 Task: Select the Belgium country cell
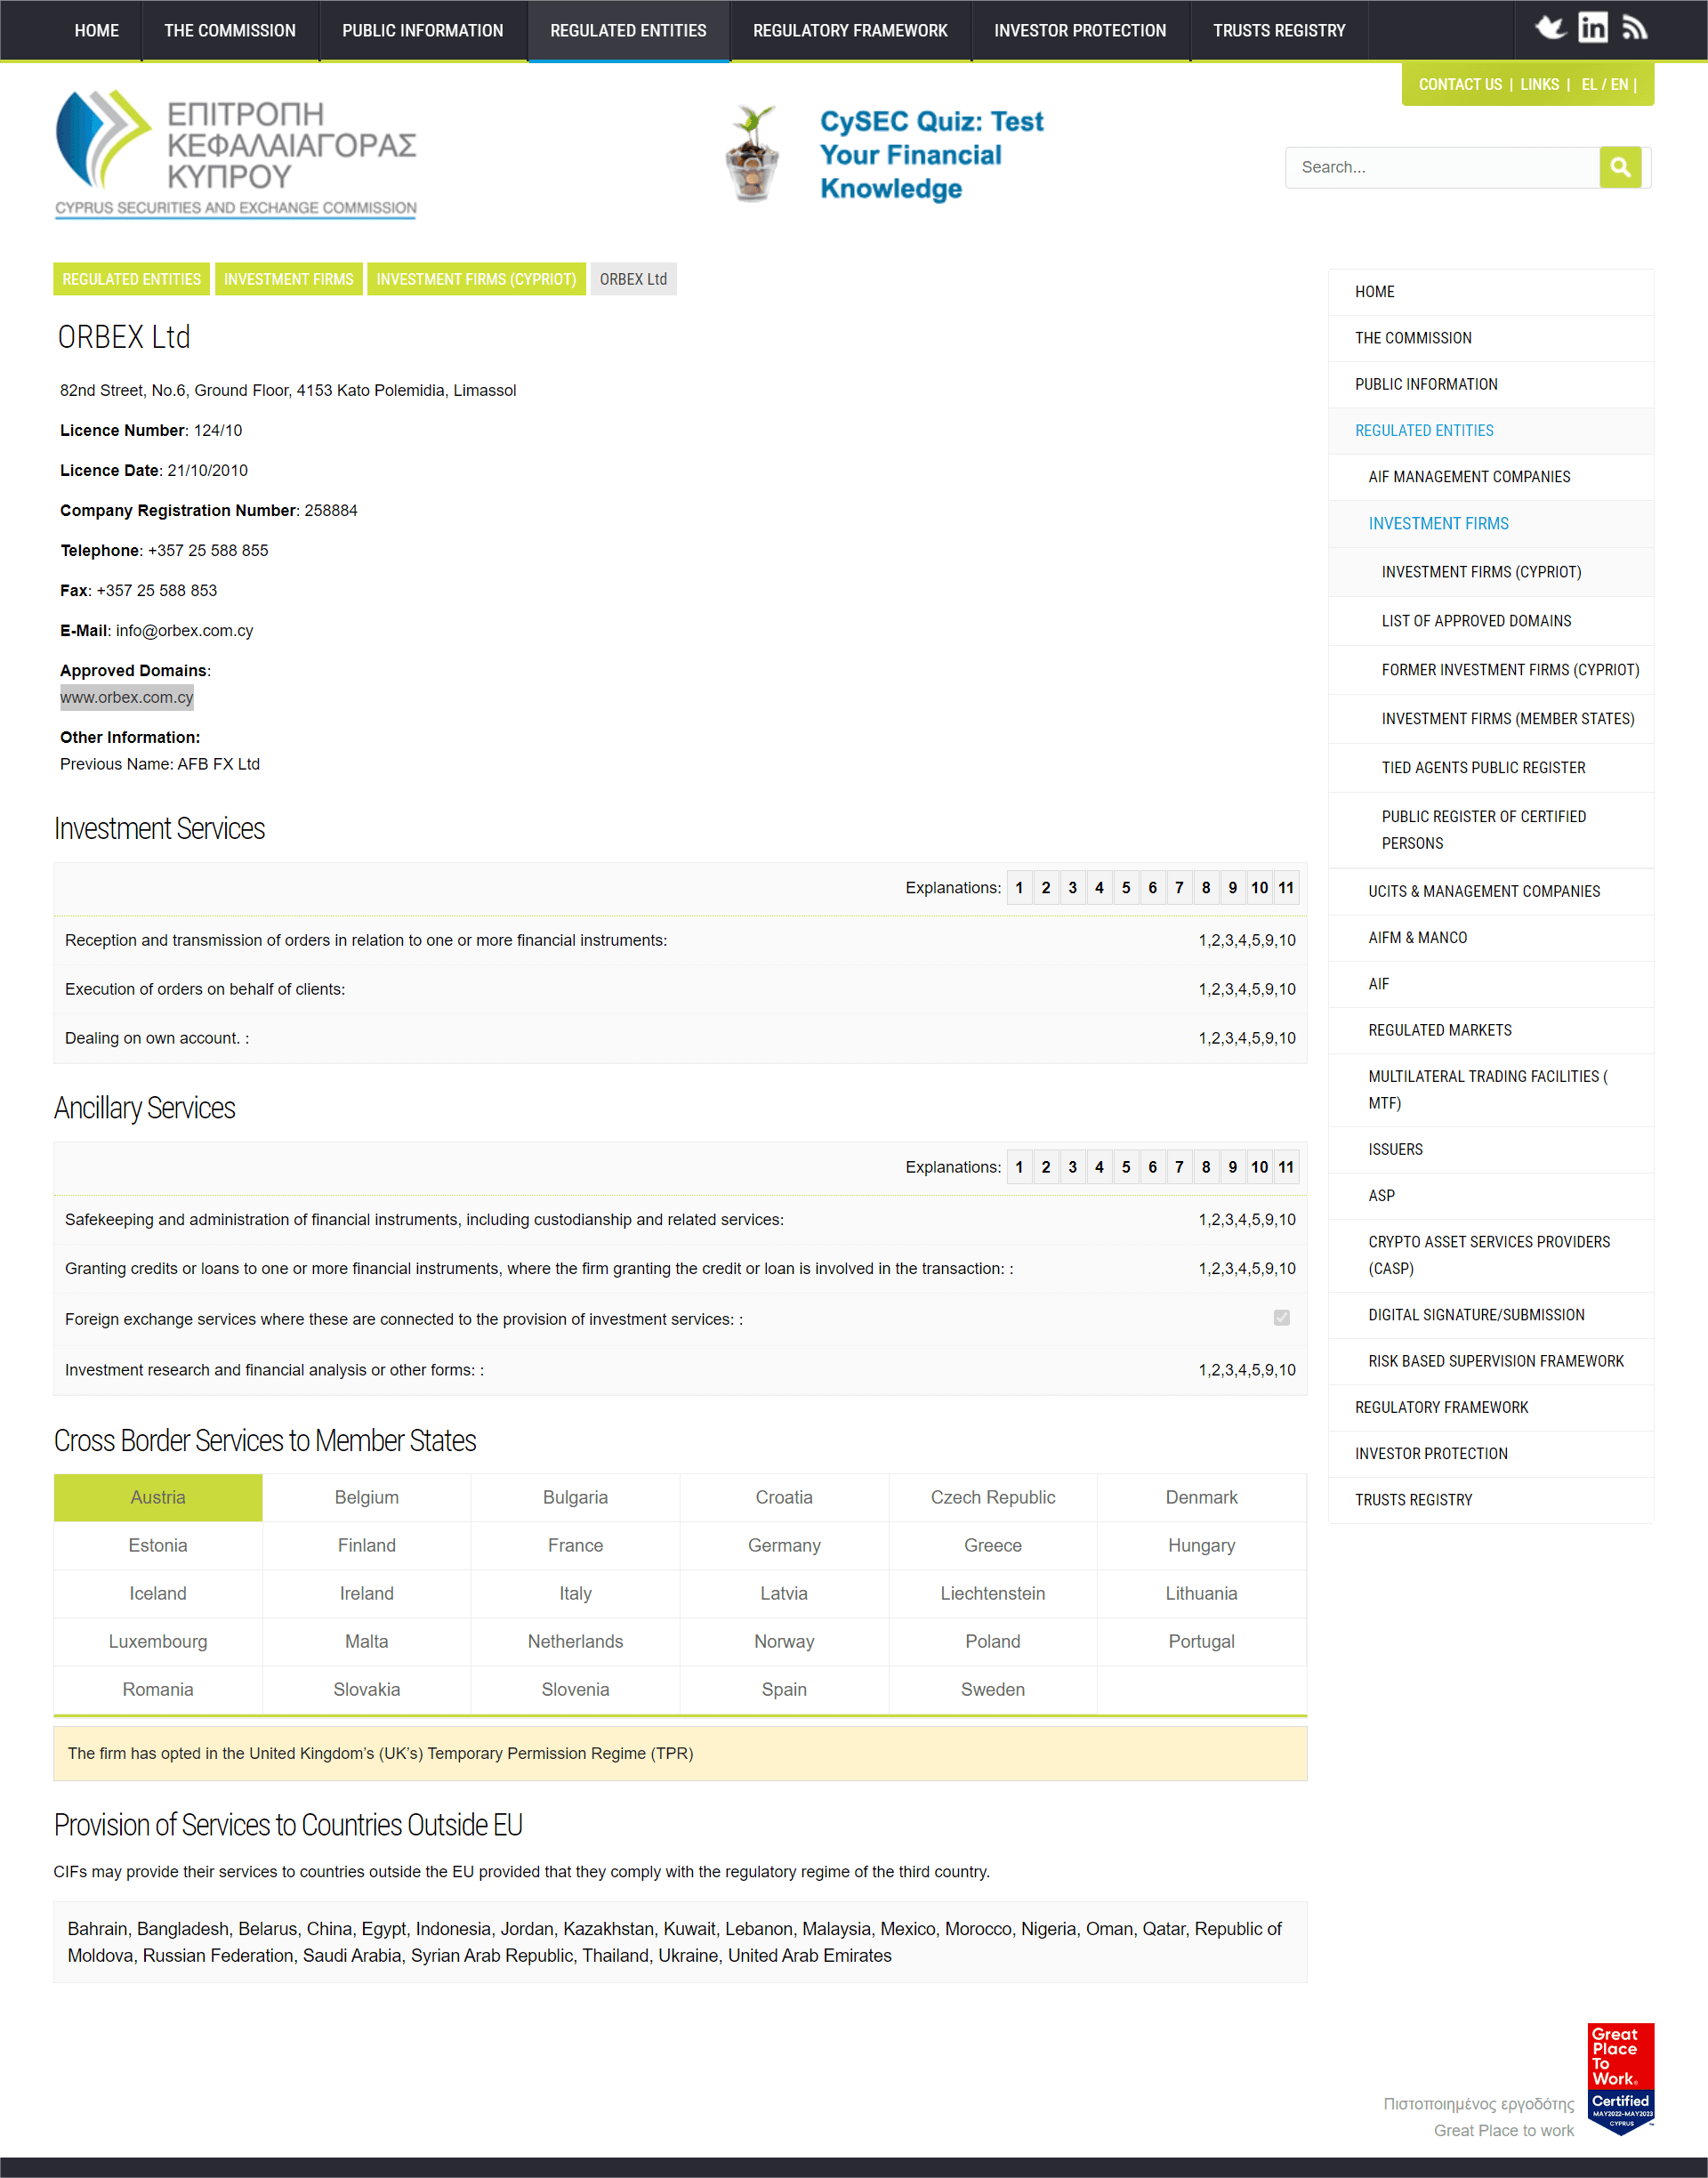click(x=367, y=1497)
